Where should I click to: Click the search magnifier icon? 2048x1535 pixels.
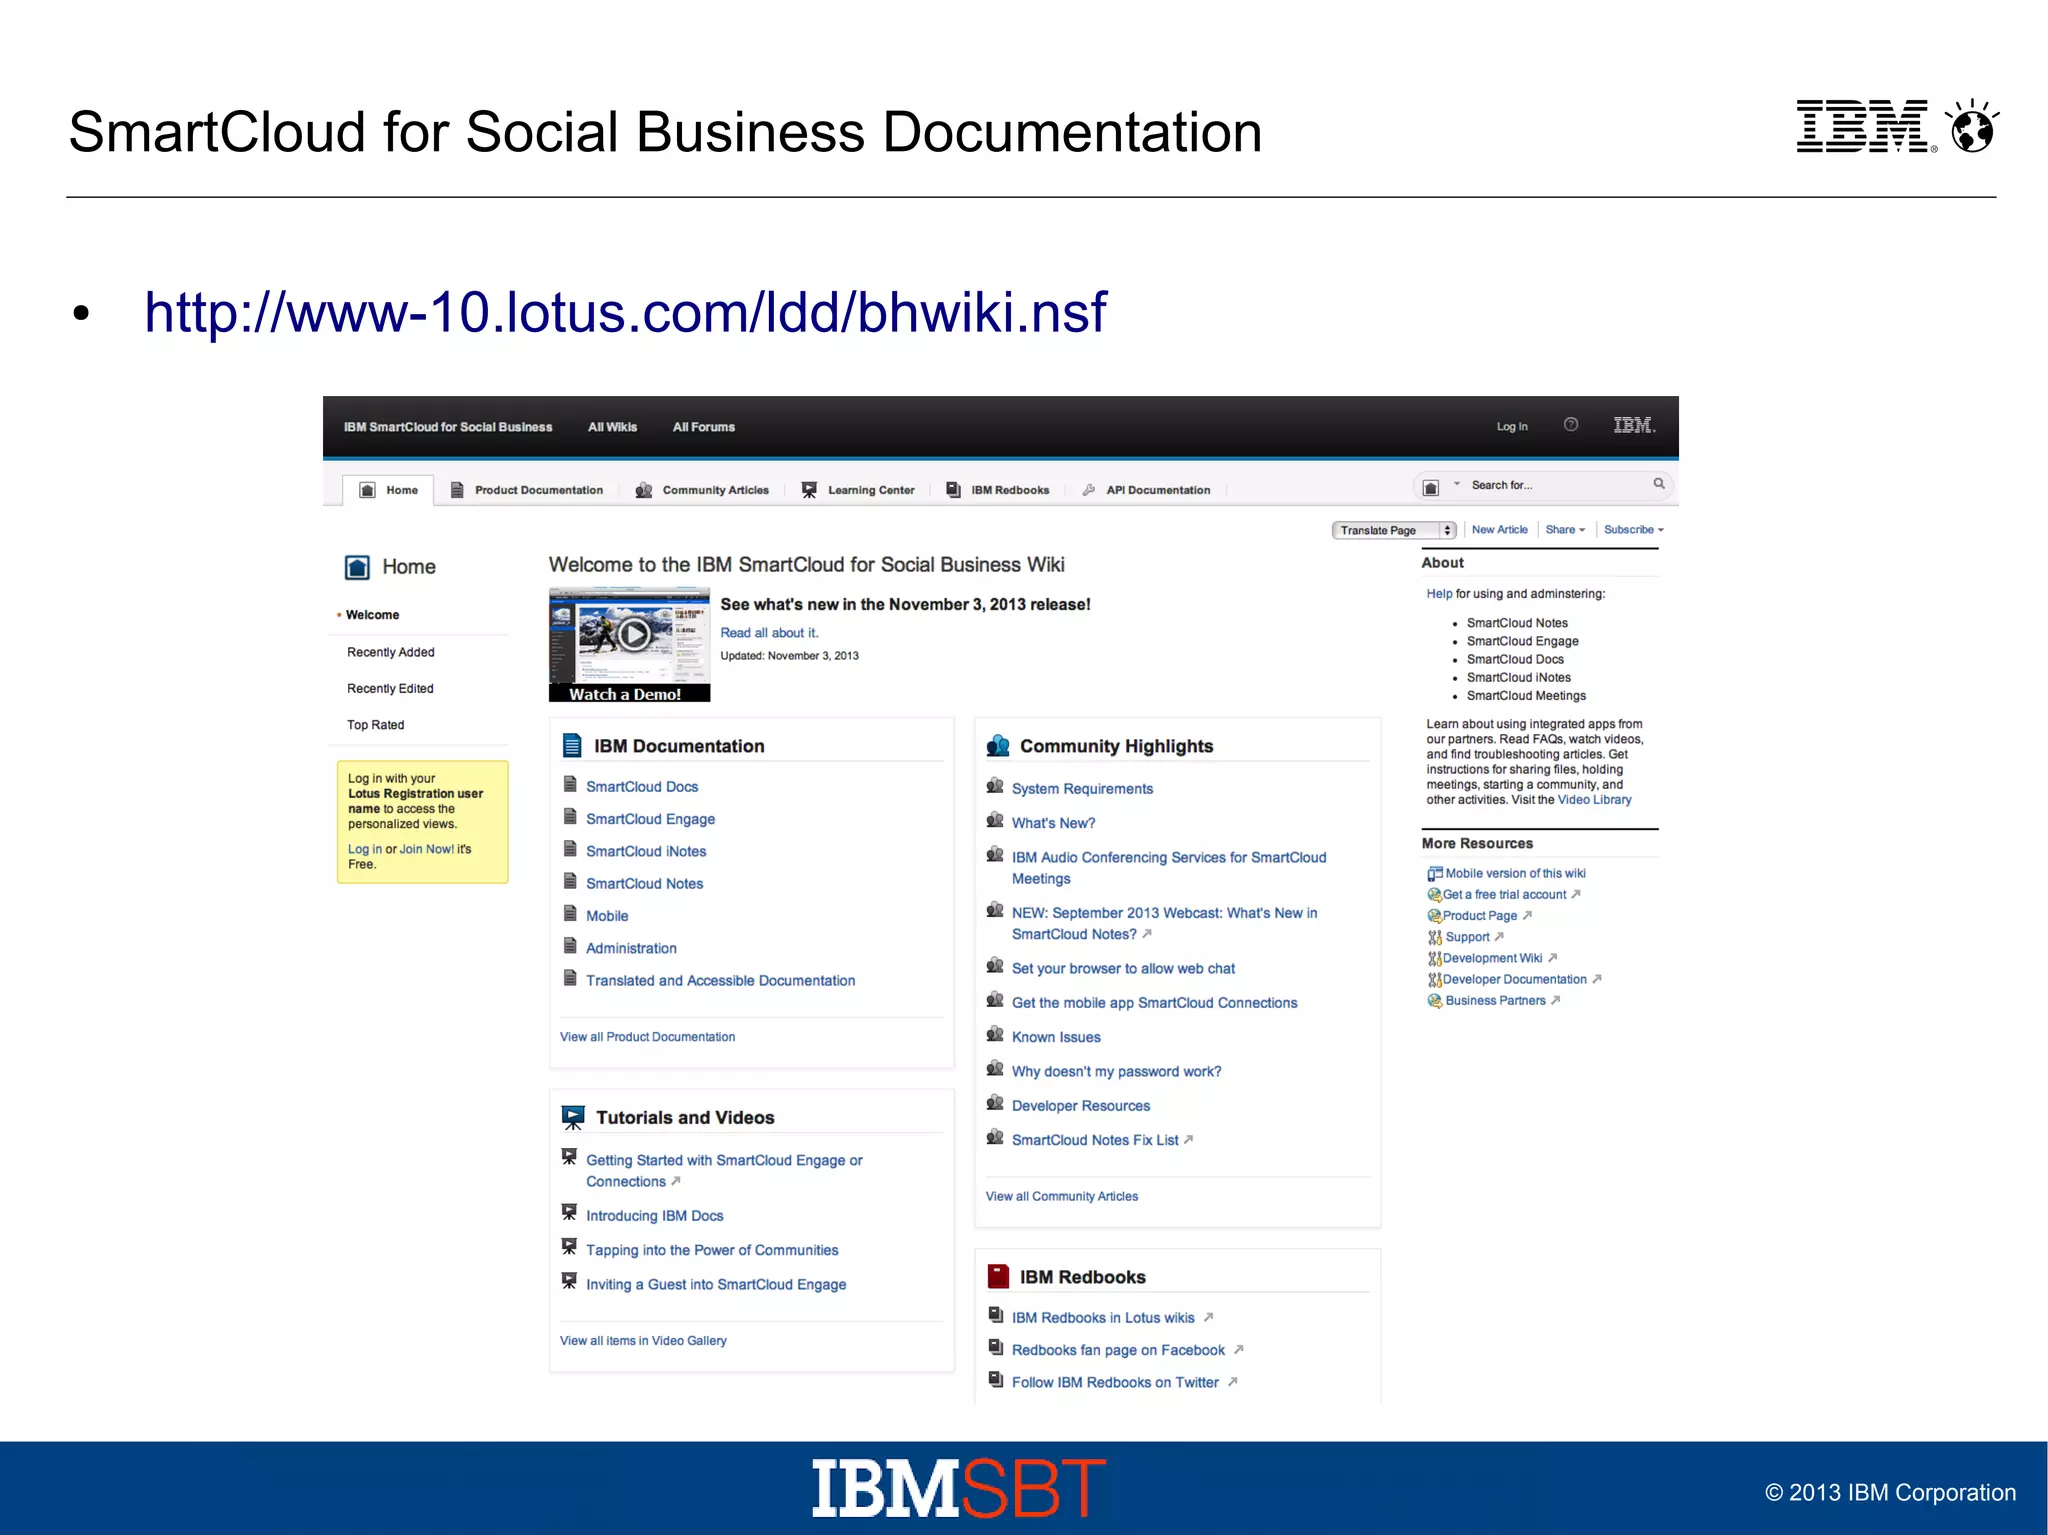point(1659,484)
